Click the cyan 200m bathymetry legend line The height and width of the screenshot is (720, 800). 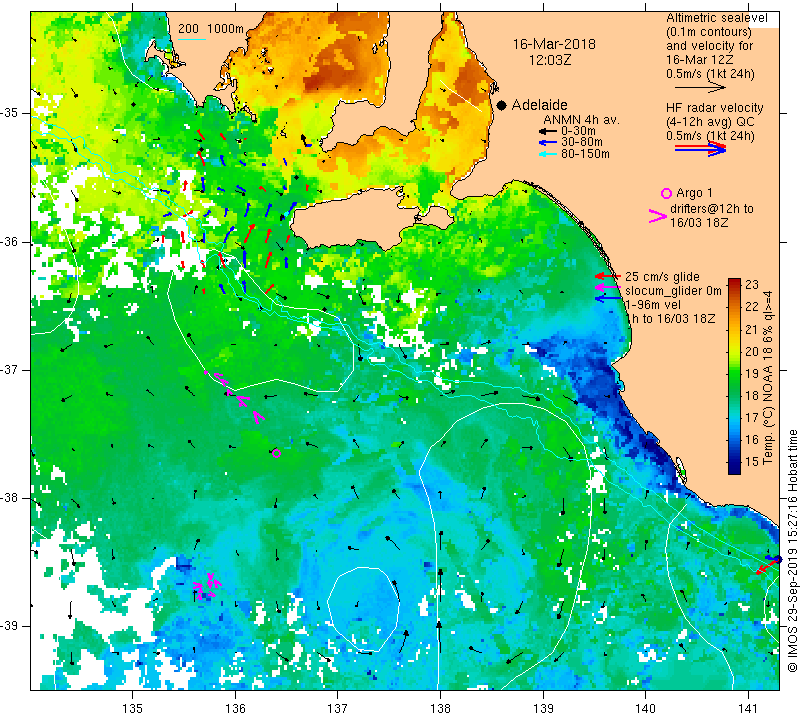pyautogui.click(x=191, y=39)
